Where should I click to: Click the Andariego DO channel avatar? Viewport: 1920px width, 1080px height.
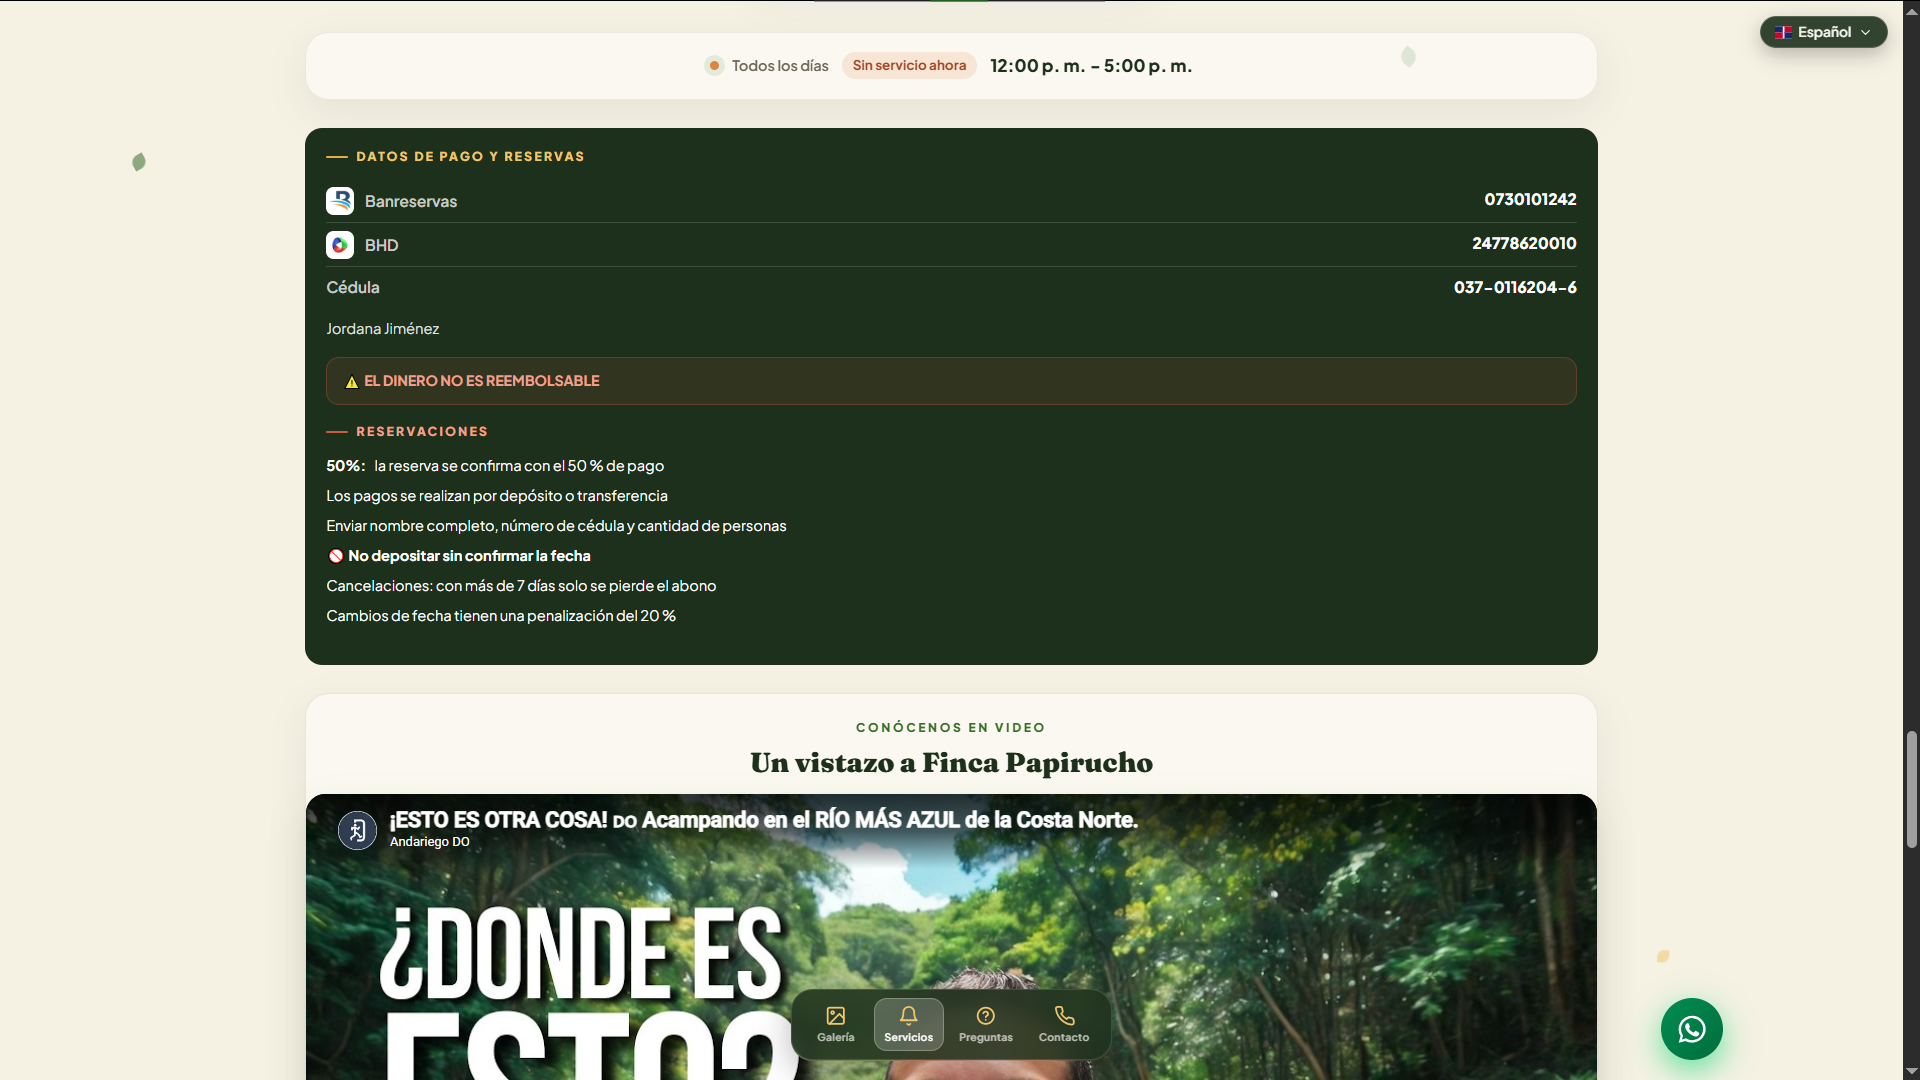(357, 830)
